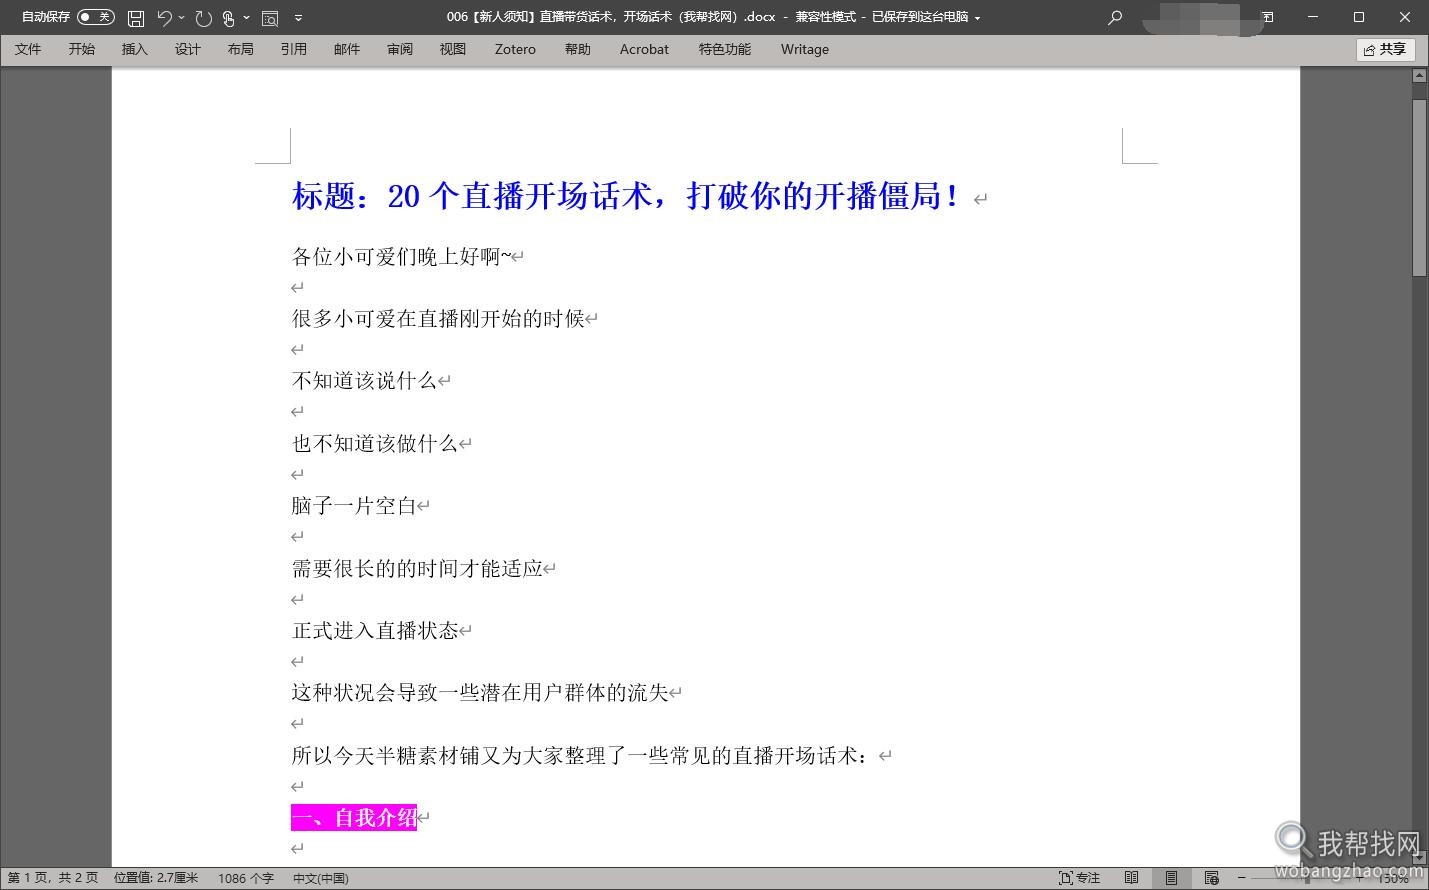Click the line 也不知道该做什么

[375, 443]
